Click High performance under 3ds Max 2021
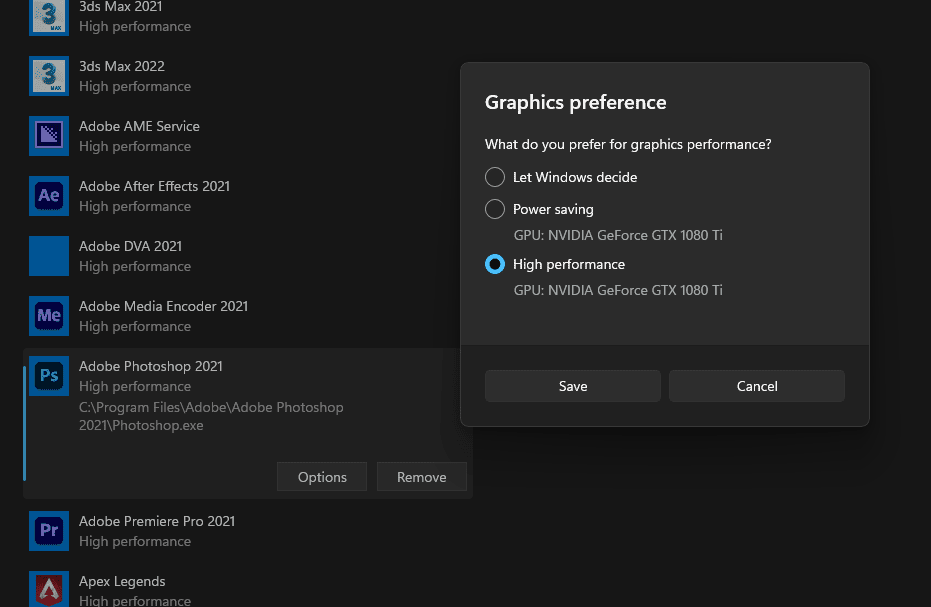Screen dimensions: 931x607 [135, 27]
